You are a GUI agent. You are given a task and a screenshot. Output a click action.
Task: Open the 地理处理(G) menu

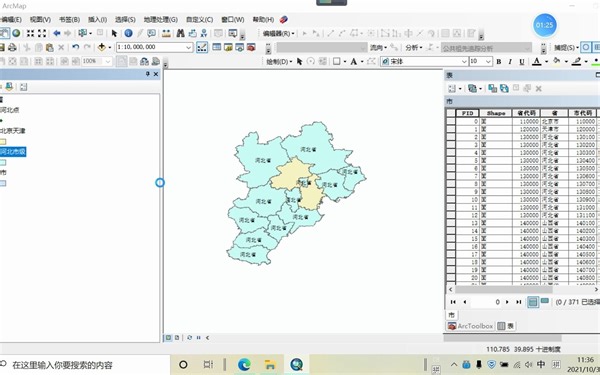161,20
